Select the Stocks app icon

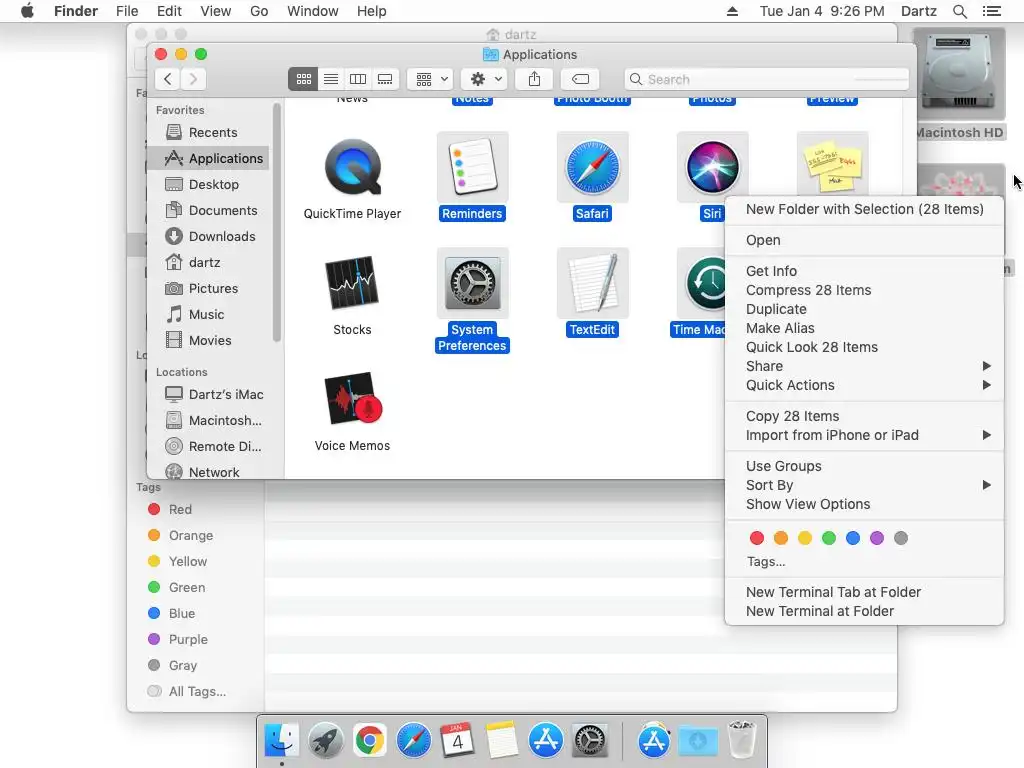[x=353, y=283]
